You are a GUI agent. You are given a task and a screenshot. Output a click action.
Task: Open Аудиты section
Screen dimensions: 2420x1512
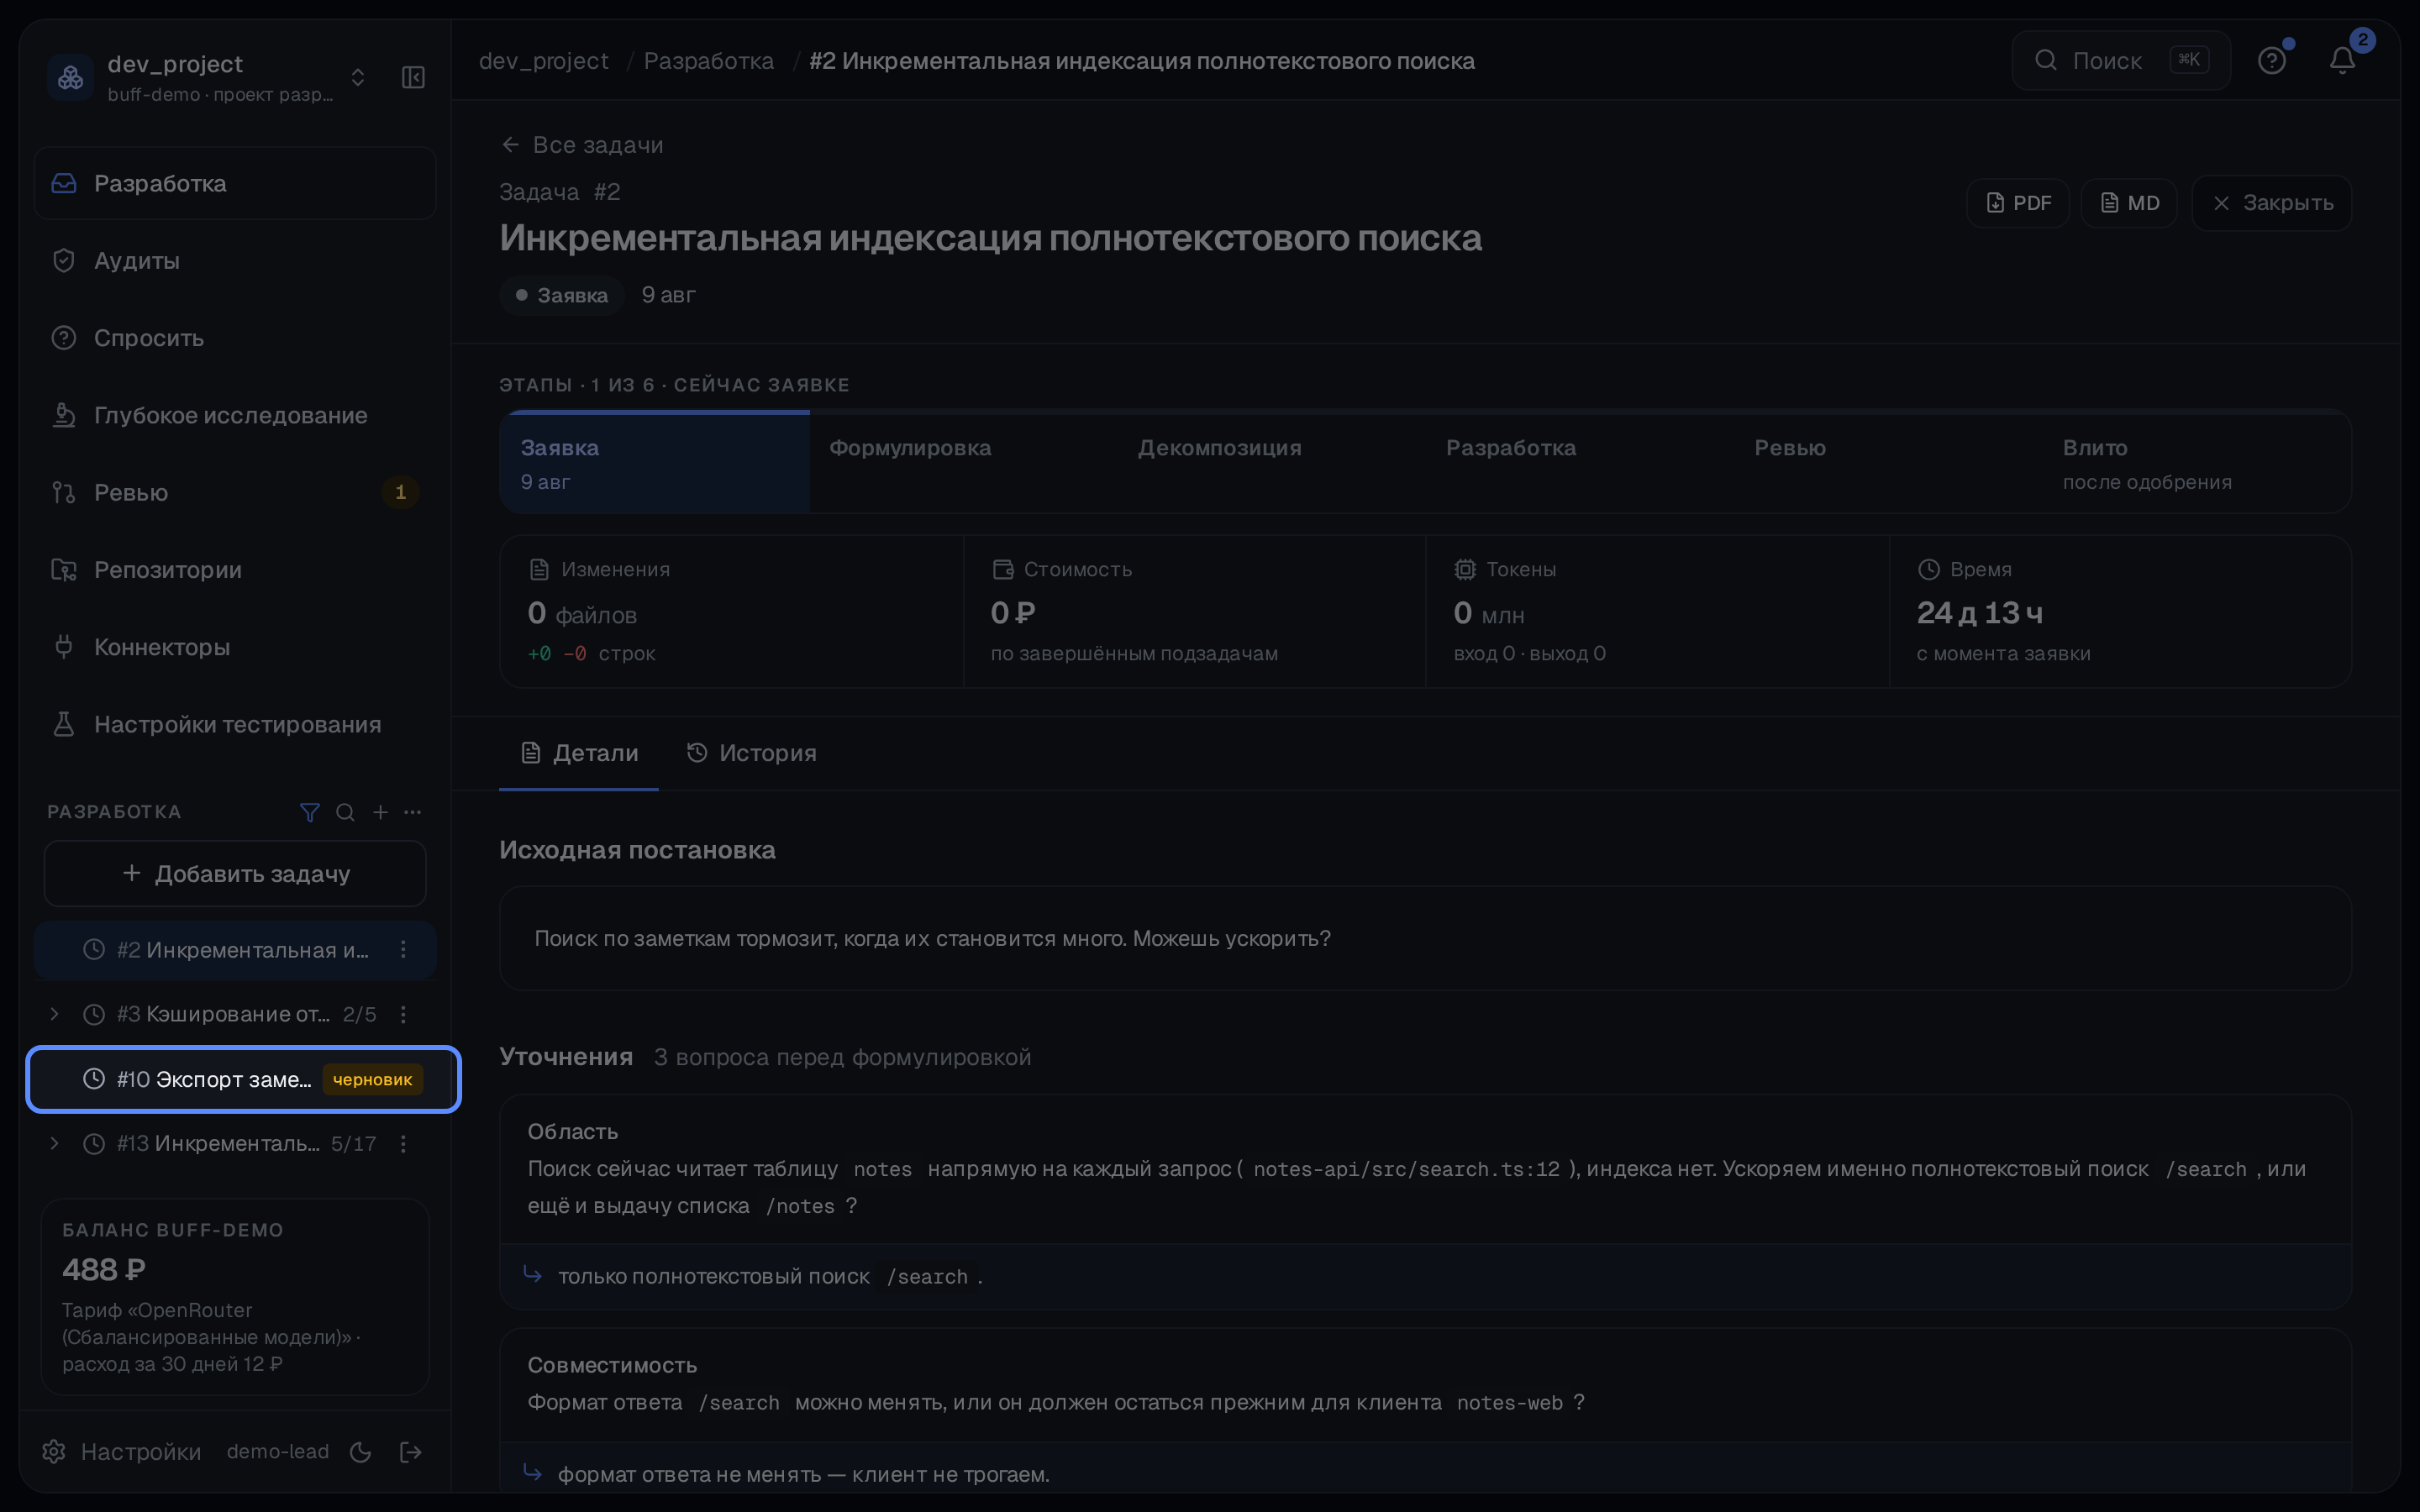coord(235,261)
